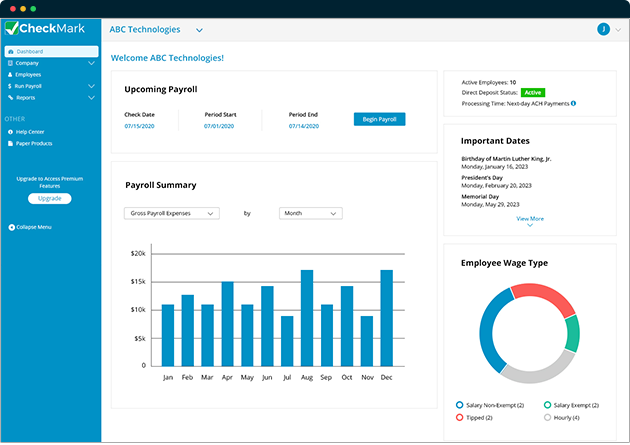Click the Period Start 07/01/2020 link

pyautogui.click(x=219, y=126)
